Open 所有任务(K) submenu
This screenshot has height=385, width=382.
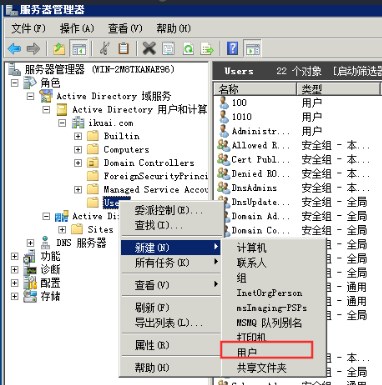(171, 263)
